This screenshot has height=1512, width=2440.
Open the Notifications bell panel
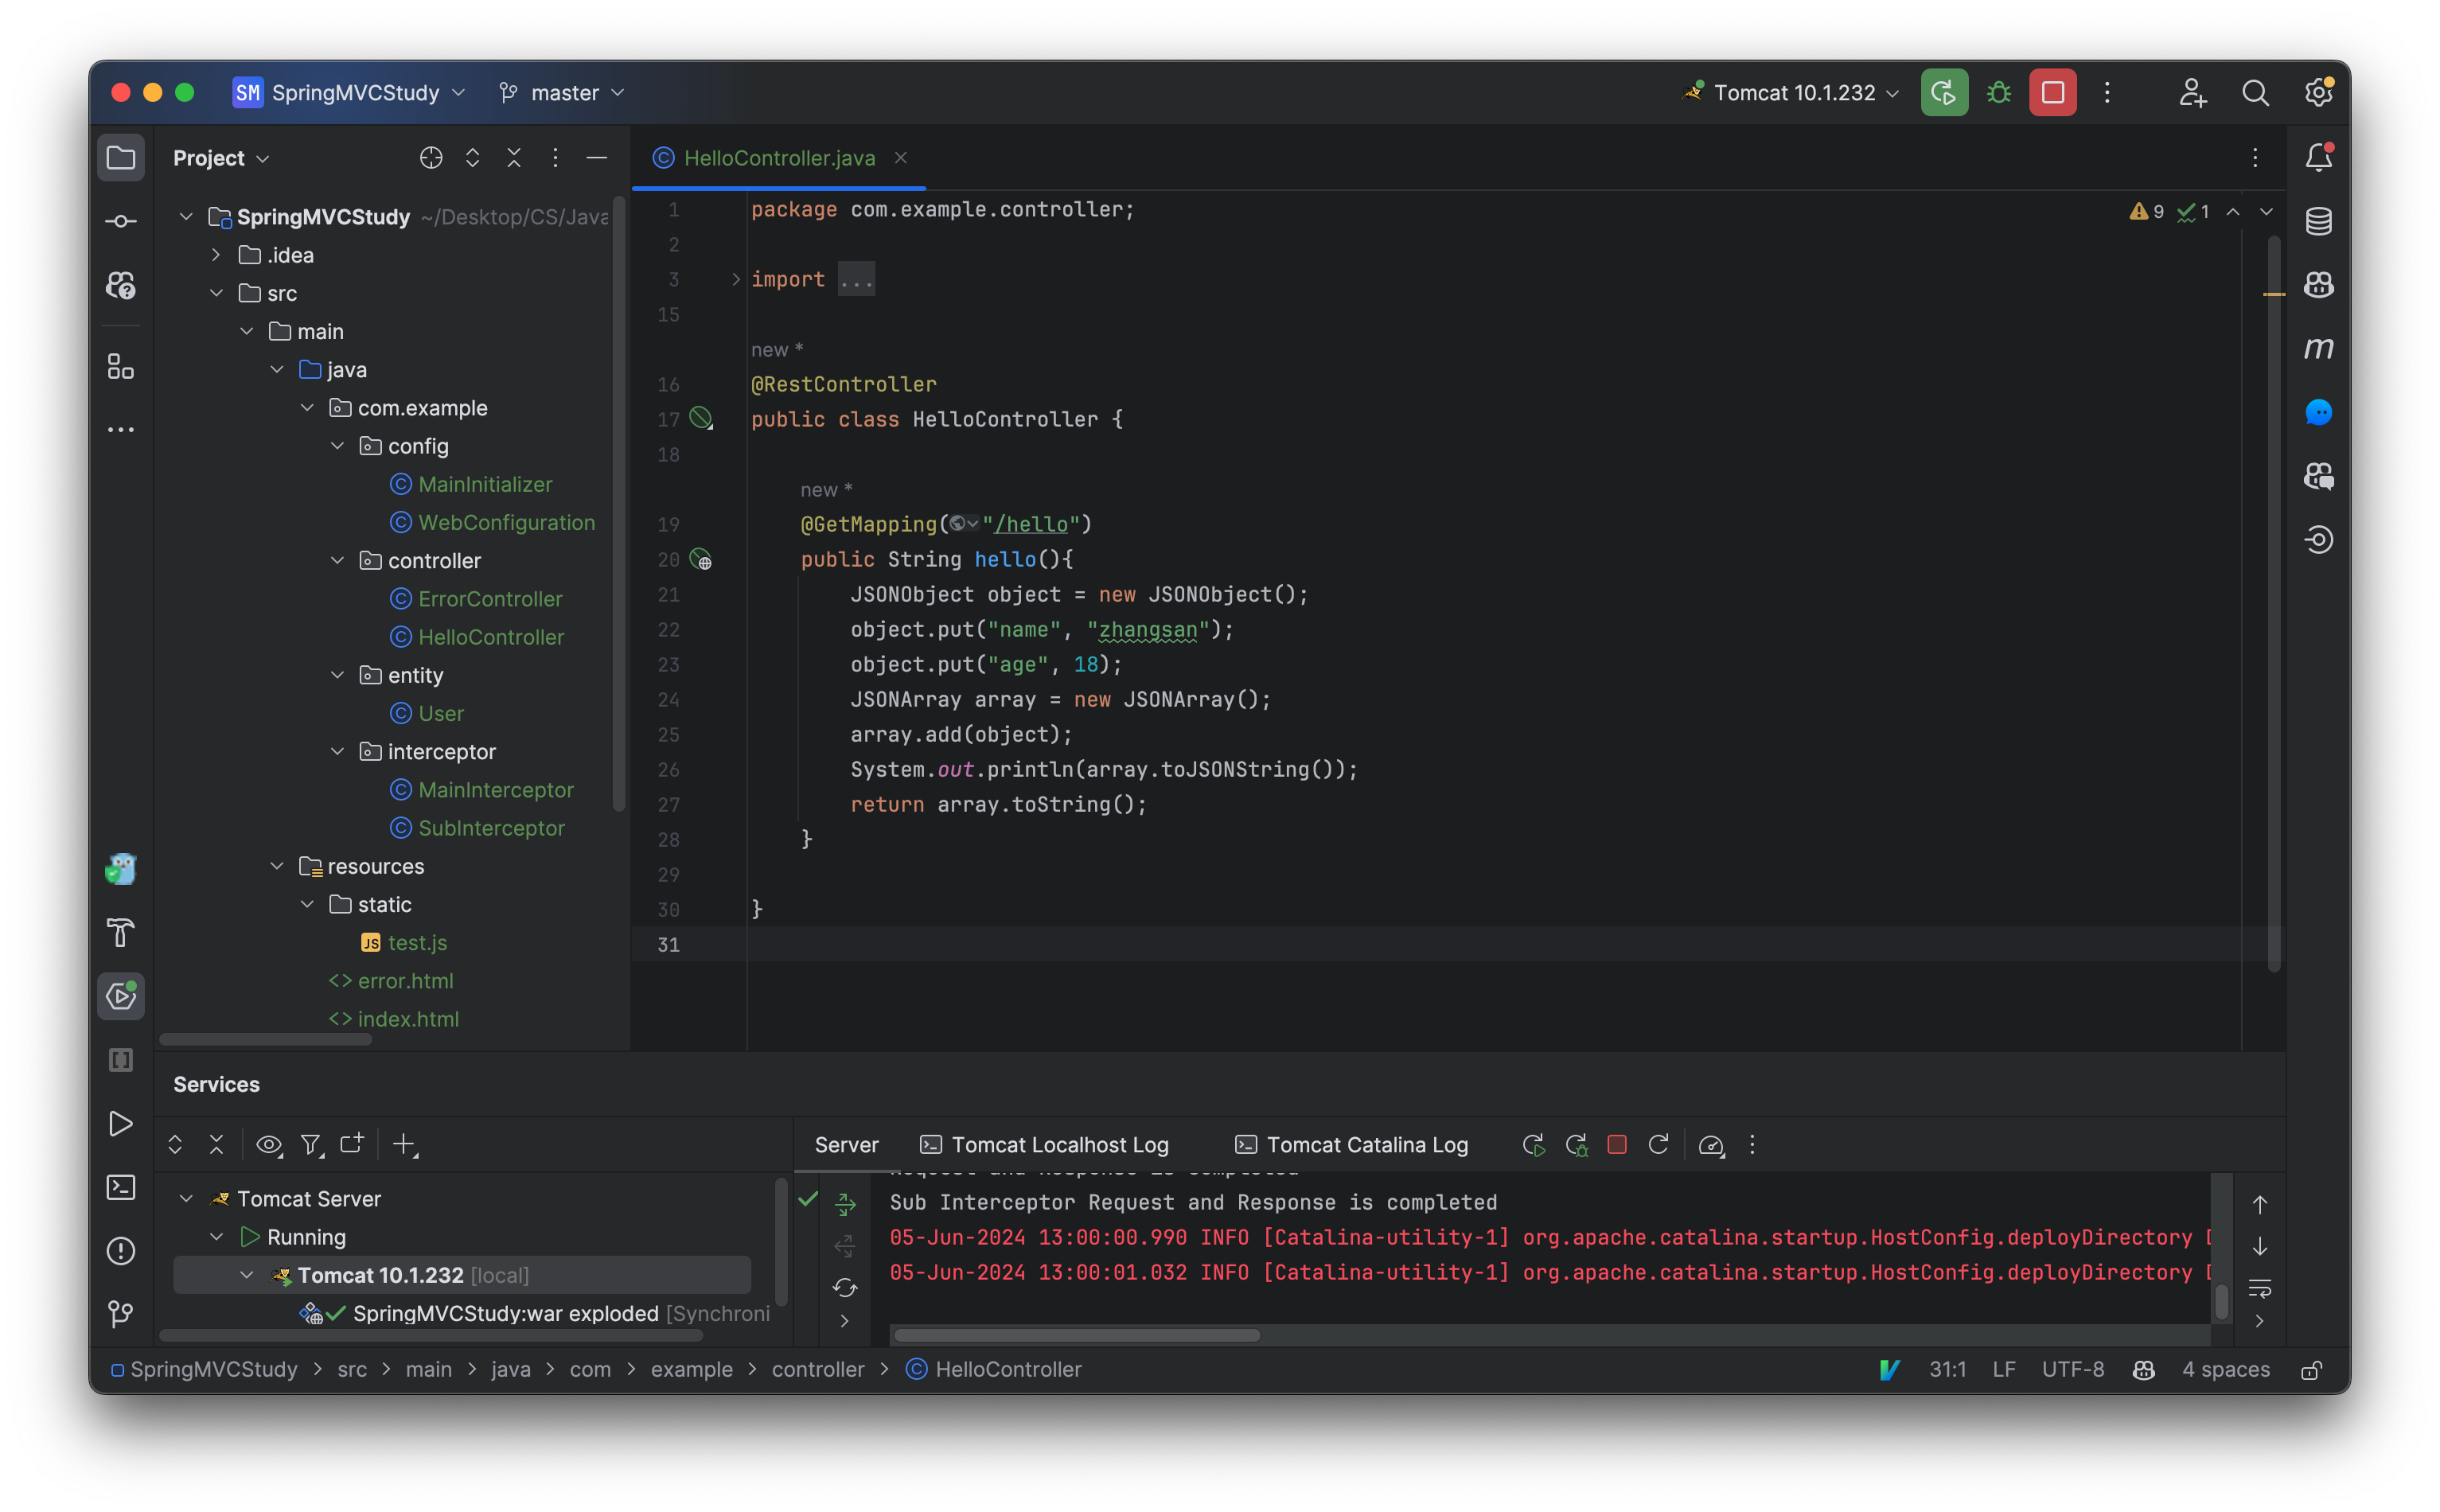click(x=2318, y=157)
